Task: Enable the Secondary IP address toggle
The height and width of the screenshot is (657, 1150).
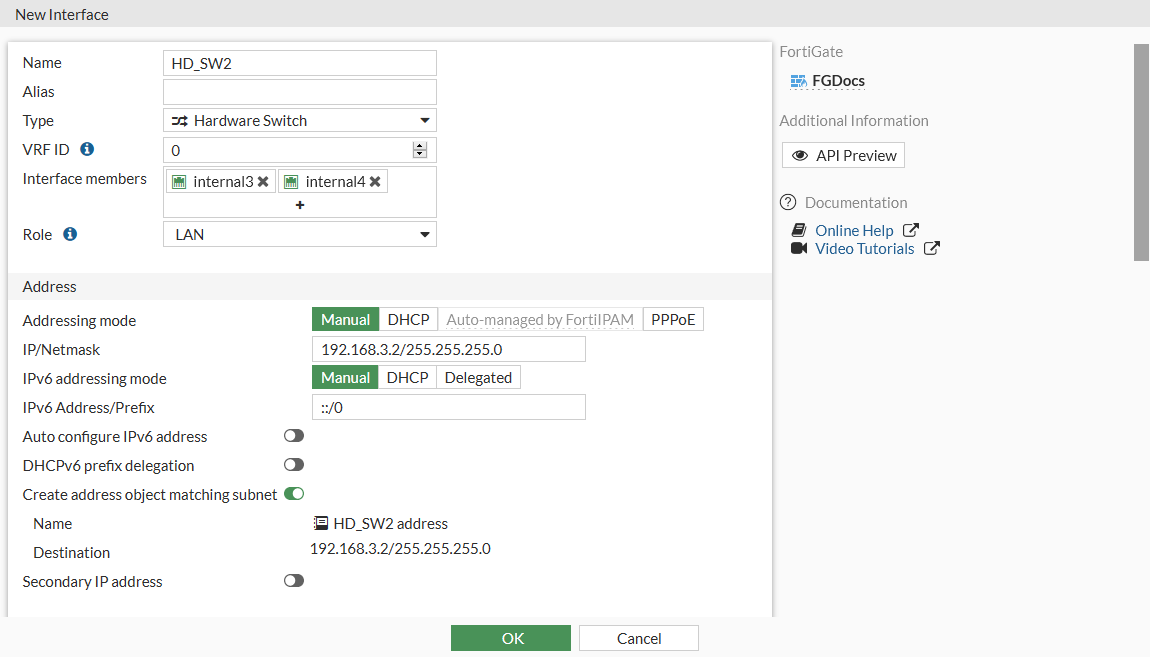Action: click(x=293, y=581)
